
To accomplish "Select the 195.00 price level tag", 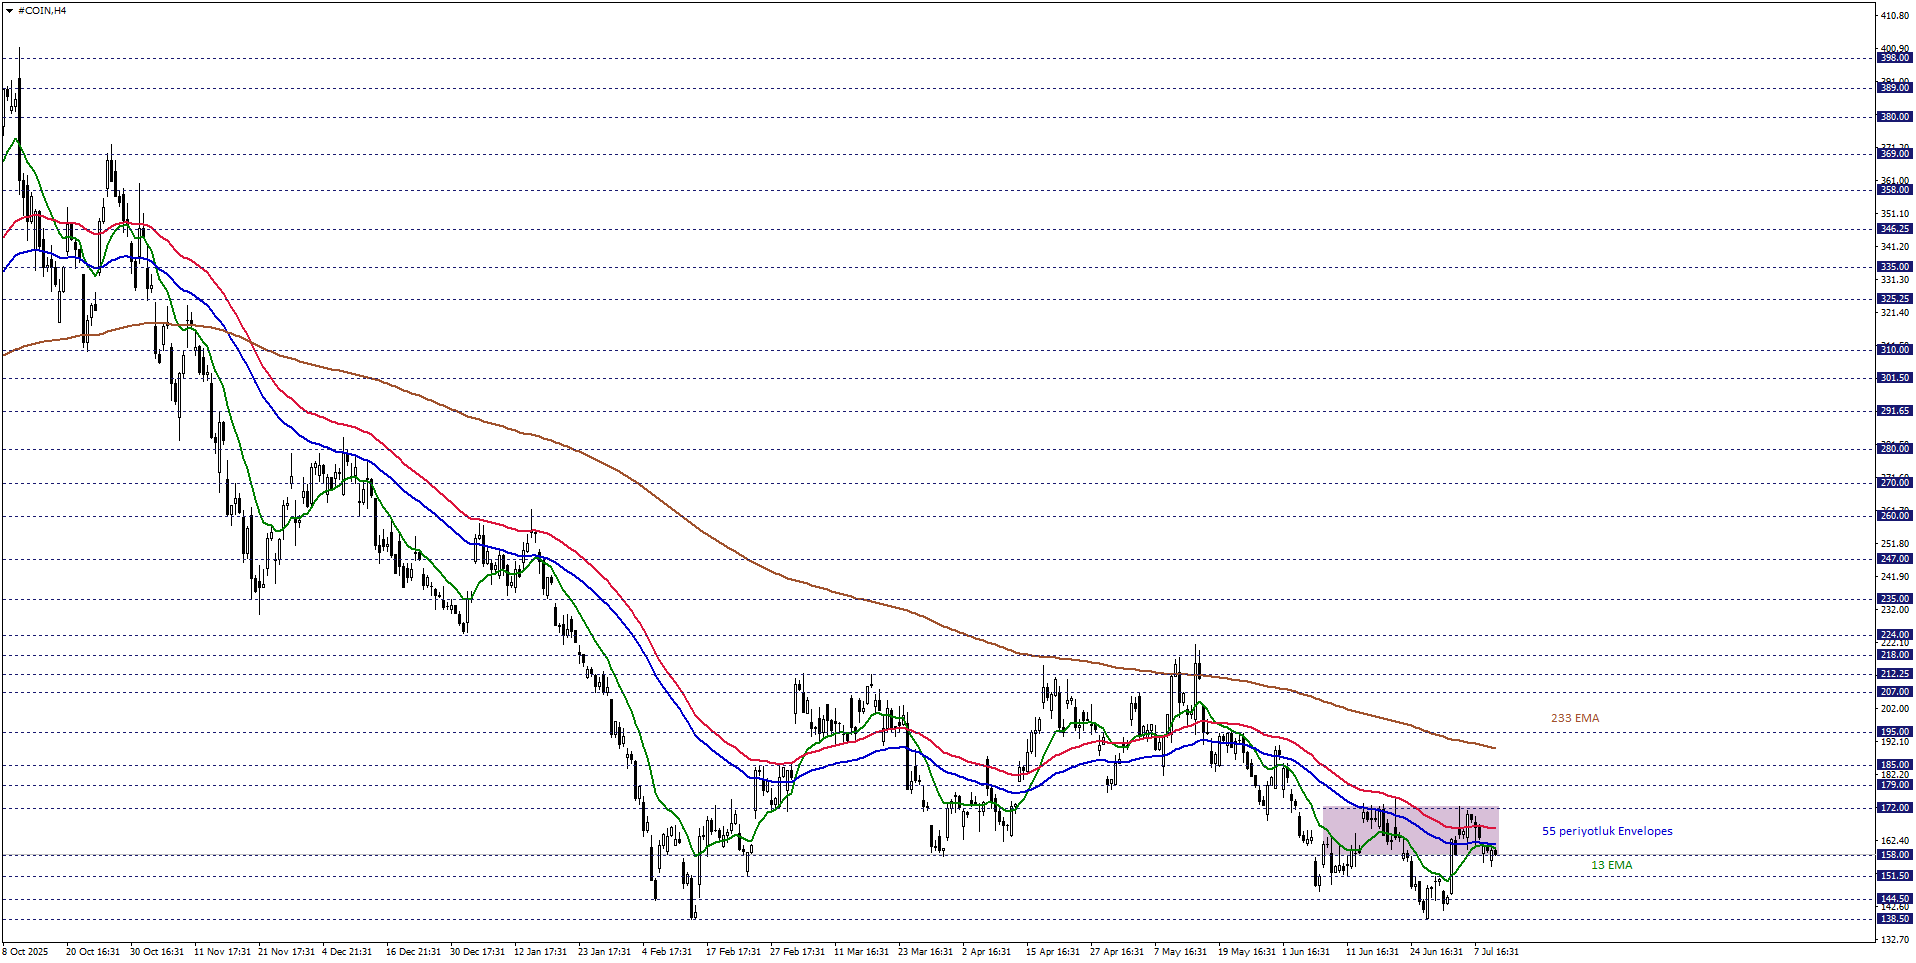I will pyautogui.click(x=1895, y=732).
